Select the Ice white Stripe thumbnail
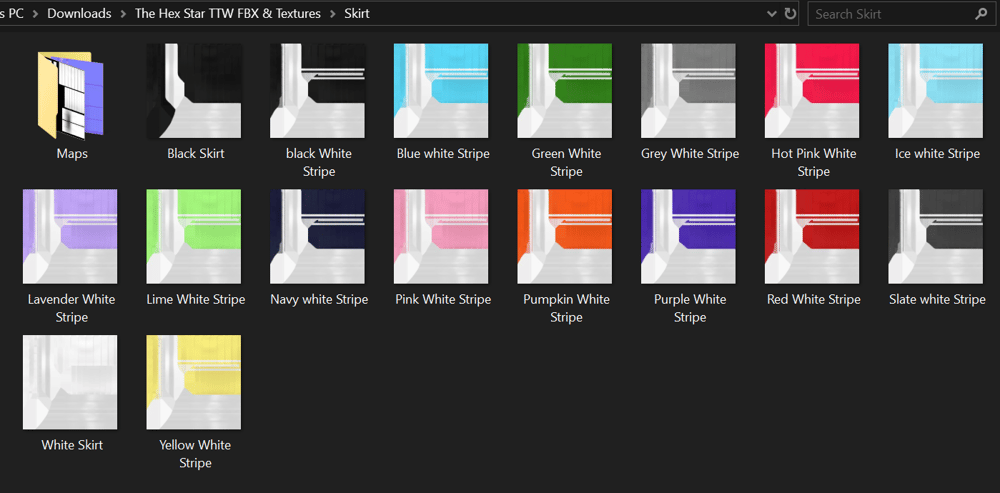Screen dimensions: 1000x493 [936, 91]
